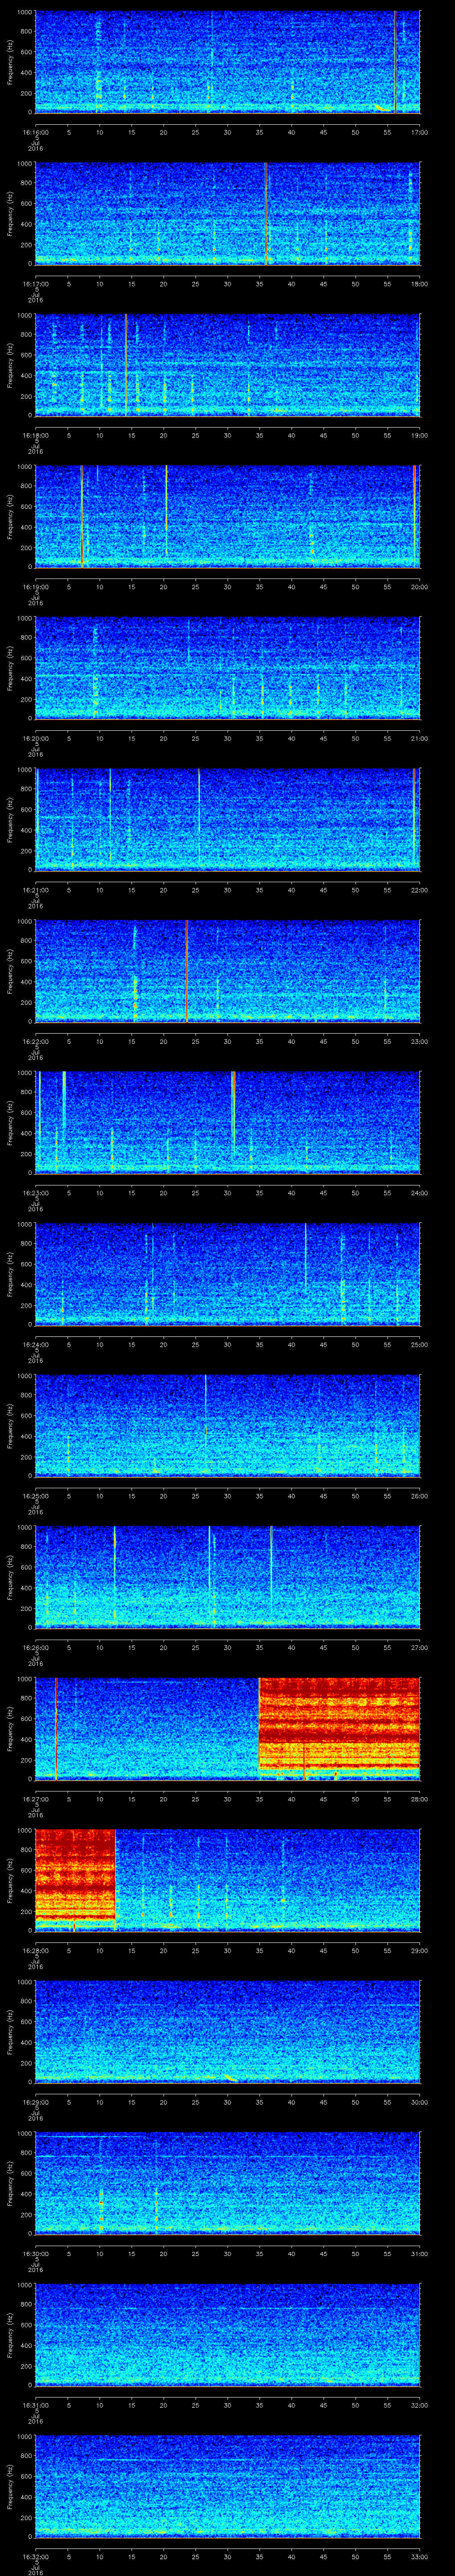Click the 16:18:00 start time label
The image size is (455, 2576).
point(35,436)
